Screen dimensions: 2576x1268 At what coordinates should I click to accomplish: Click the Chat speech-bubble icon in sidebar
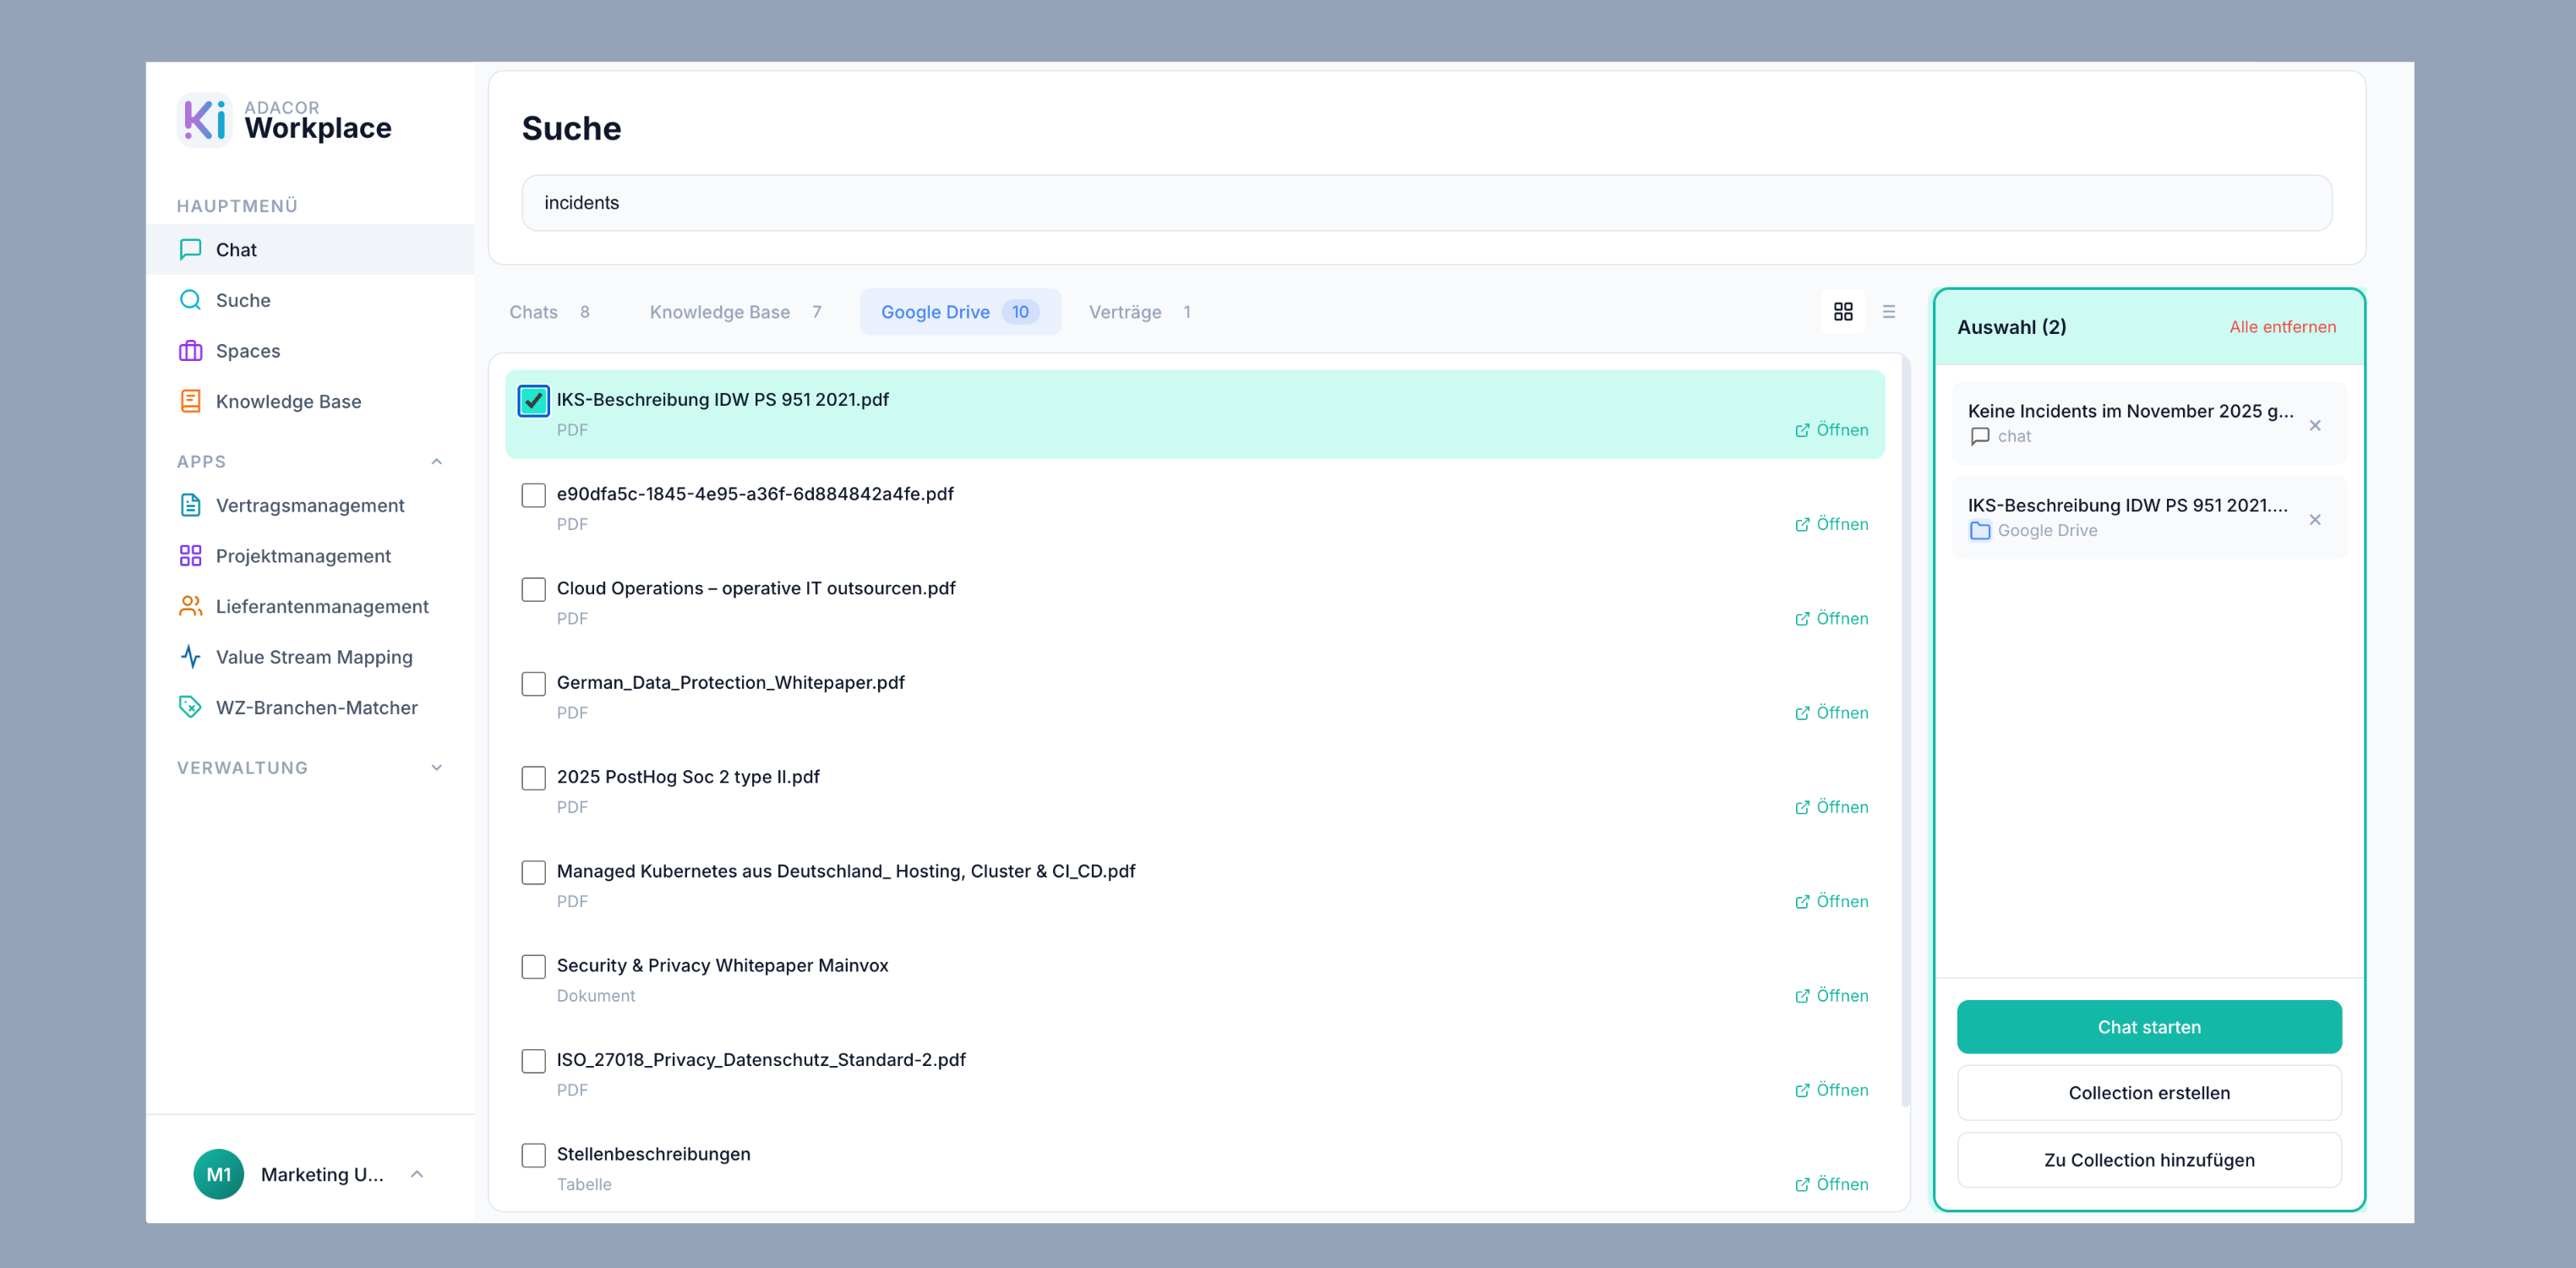pos(190,249)
